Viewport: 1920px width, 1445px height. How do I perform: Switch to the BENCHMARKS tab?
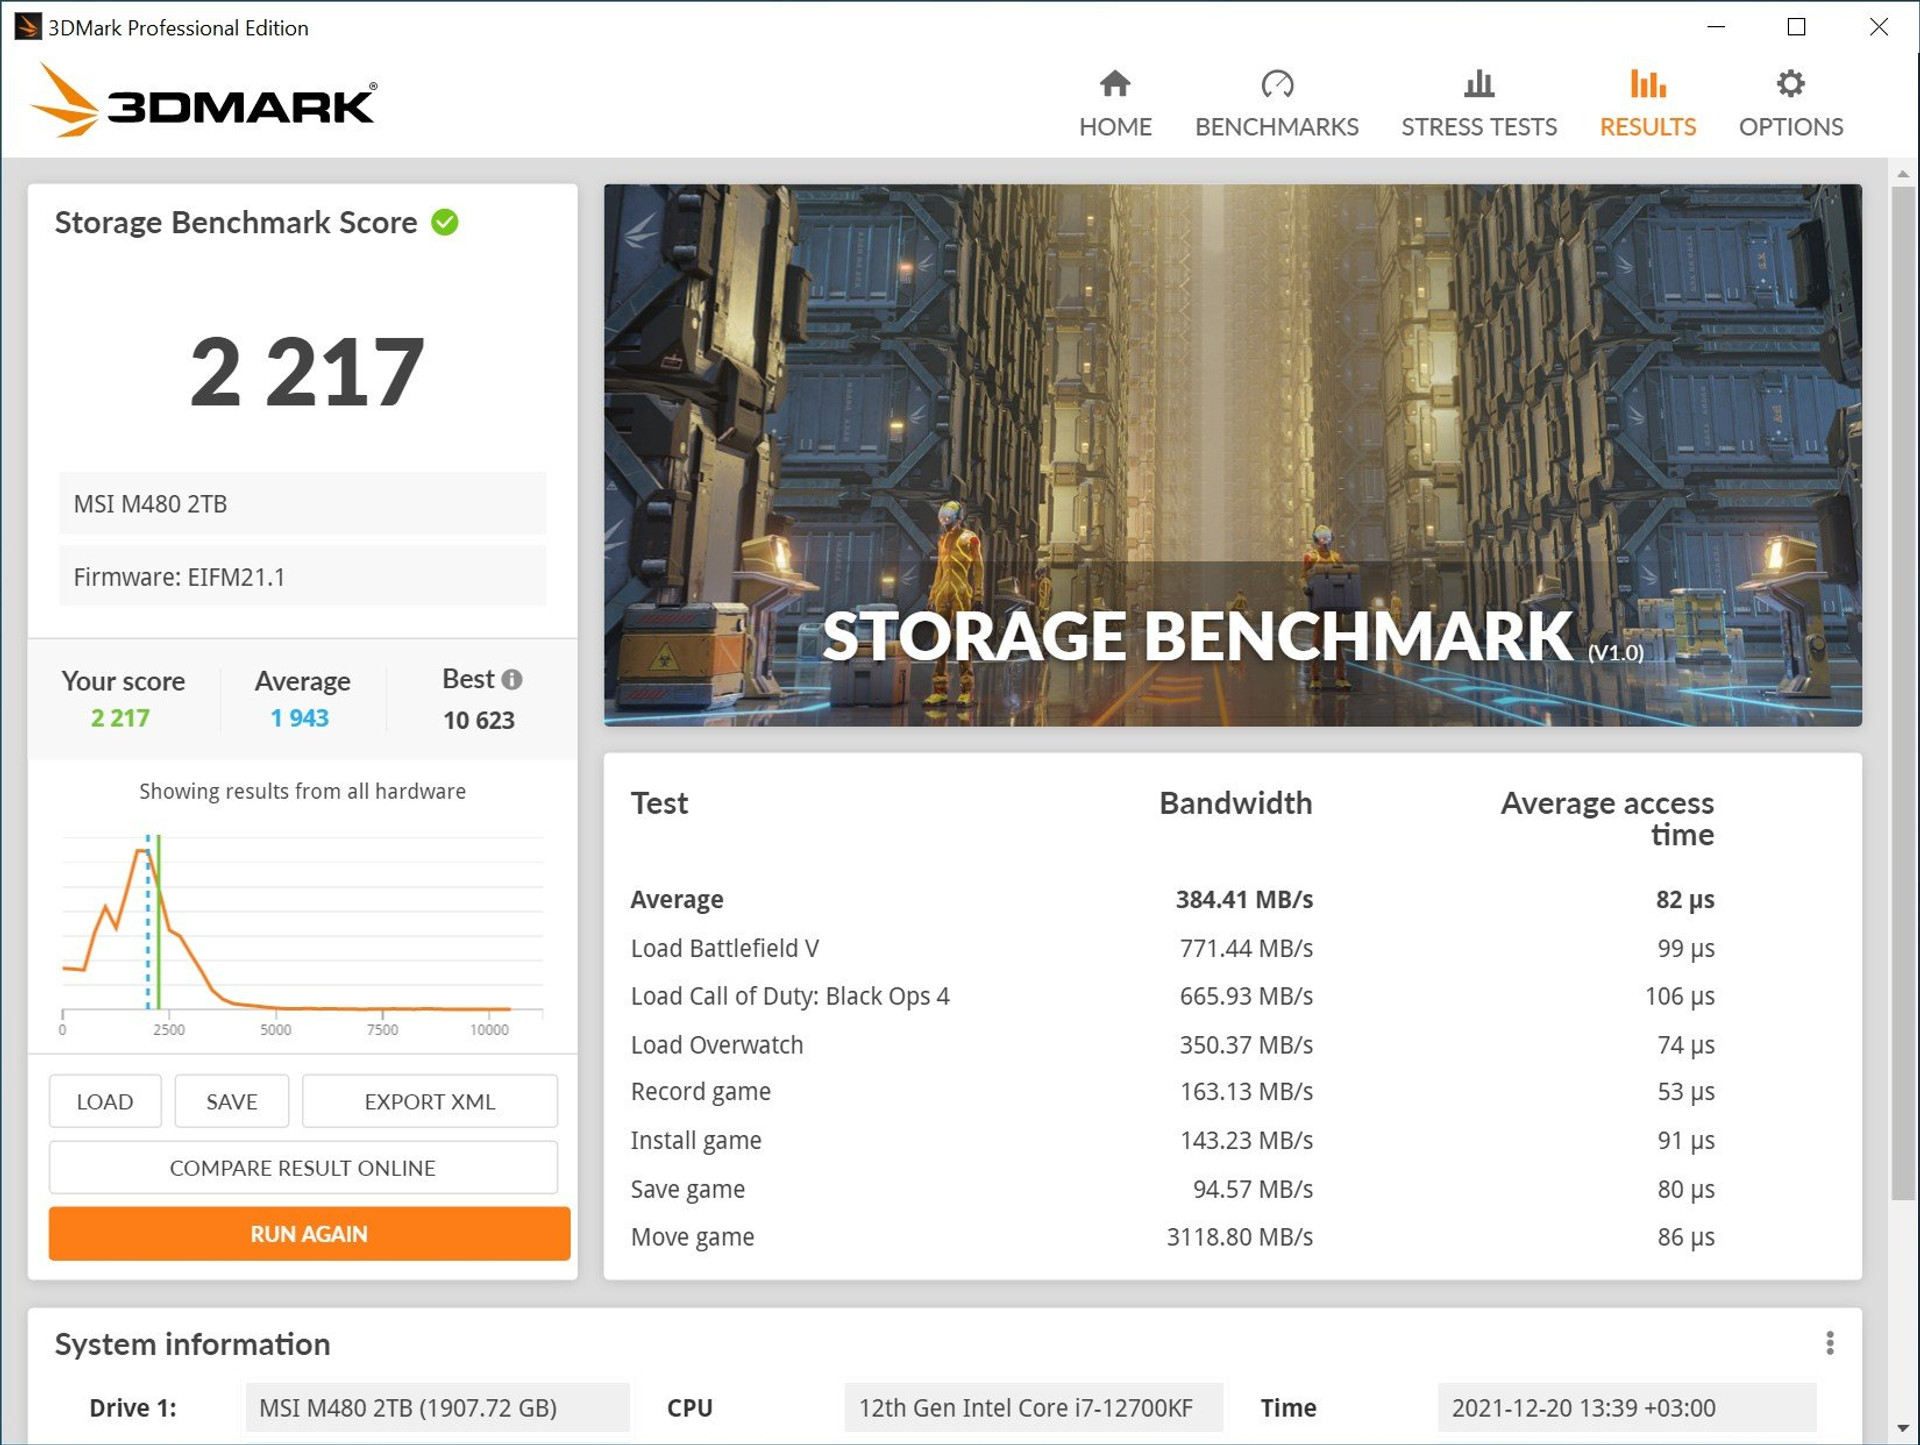(1277, 104)
